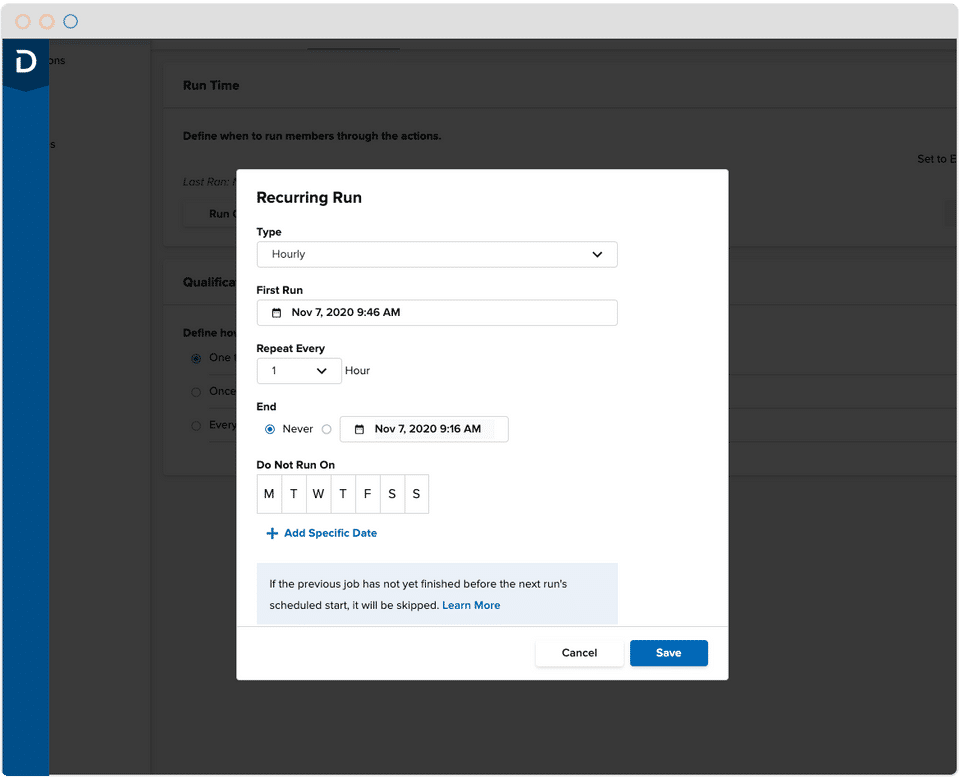The height and width of the screenshot is (778, 960).
Task: Click calendar icon in End date field
Action: (x=359, y=429)
